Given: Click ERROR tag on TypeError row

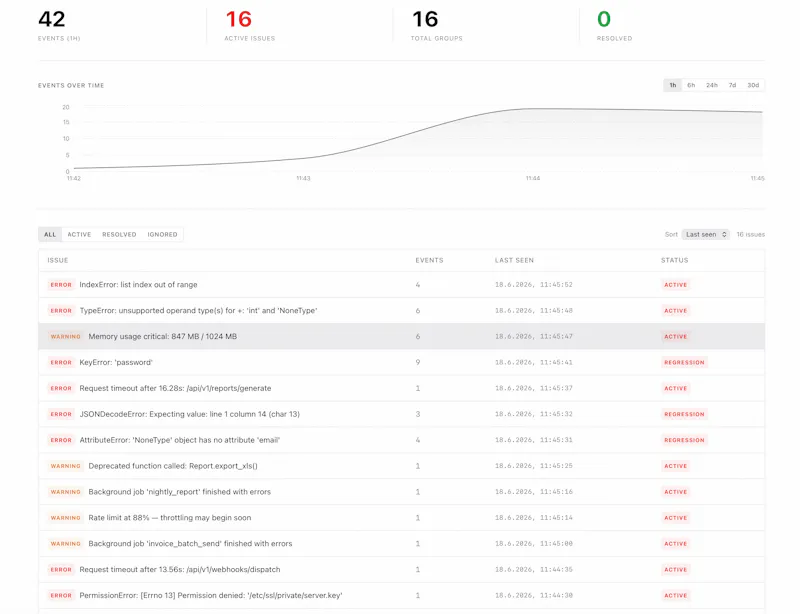Looking at the screenshot, I should click(61, 310).
